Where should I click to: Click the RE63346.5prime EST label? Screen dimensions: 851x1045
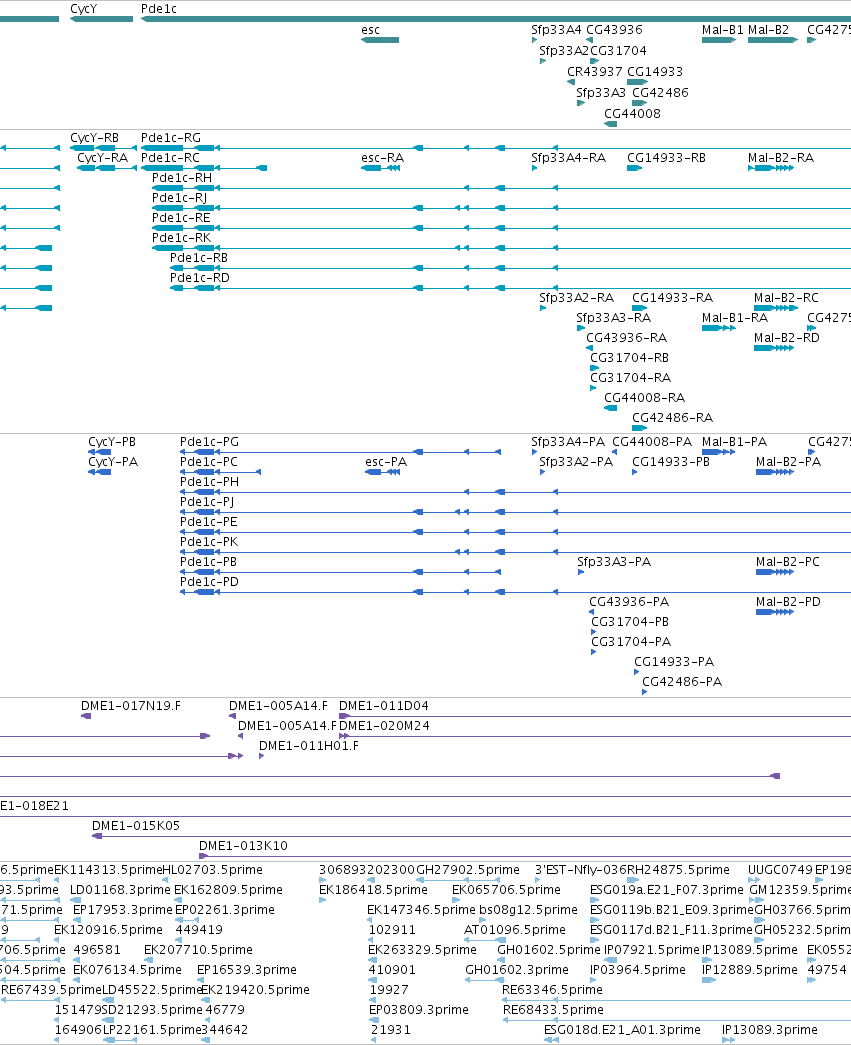pos(552,990)
